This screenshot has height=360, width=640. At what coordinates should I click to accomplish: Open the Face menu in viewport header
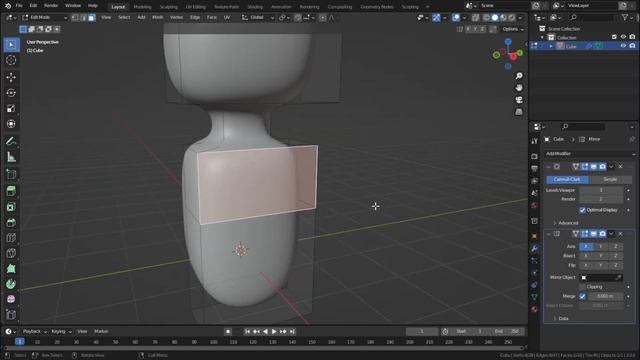point(212,18)
